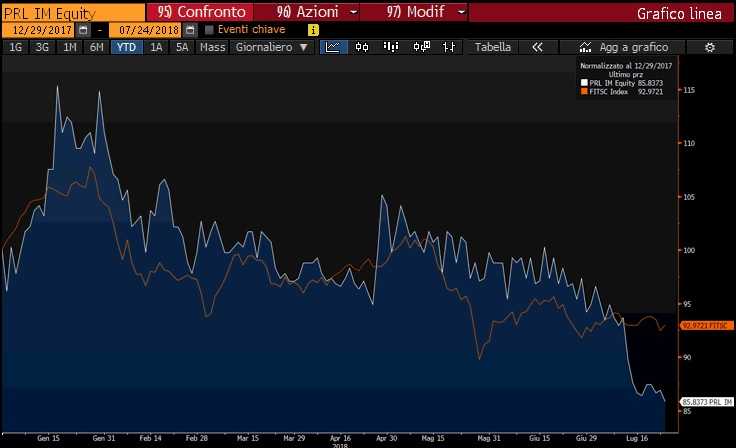The width and height of the screenshot is (736, 448).
Task: Select the 6M time range
Action: 97,47
